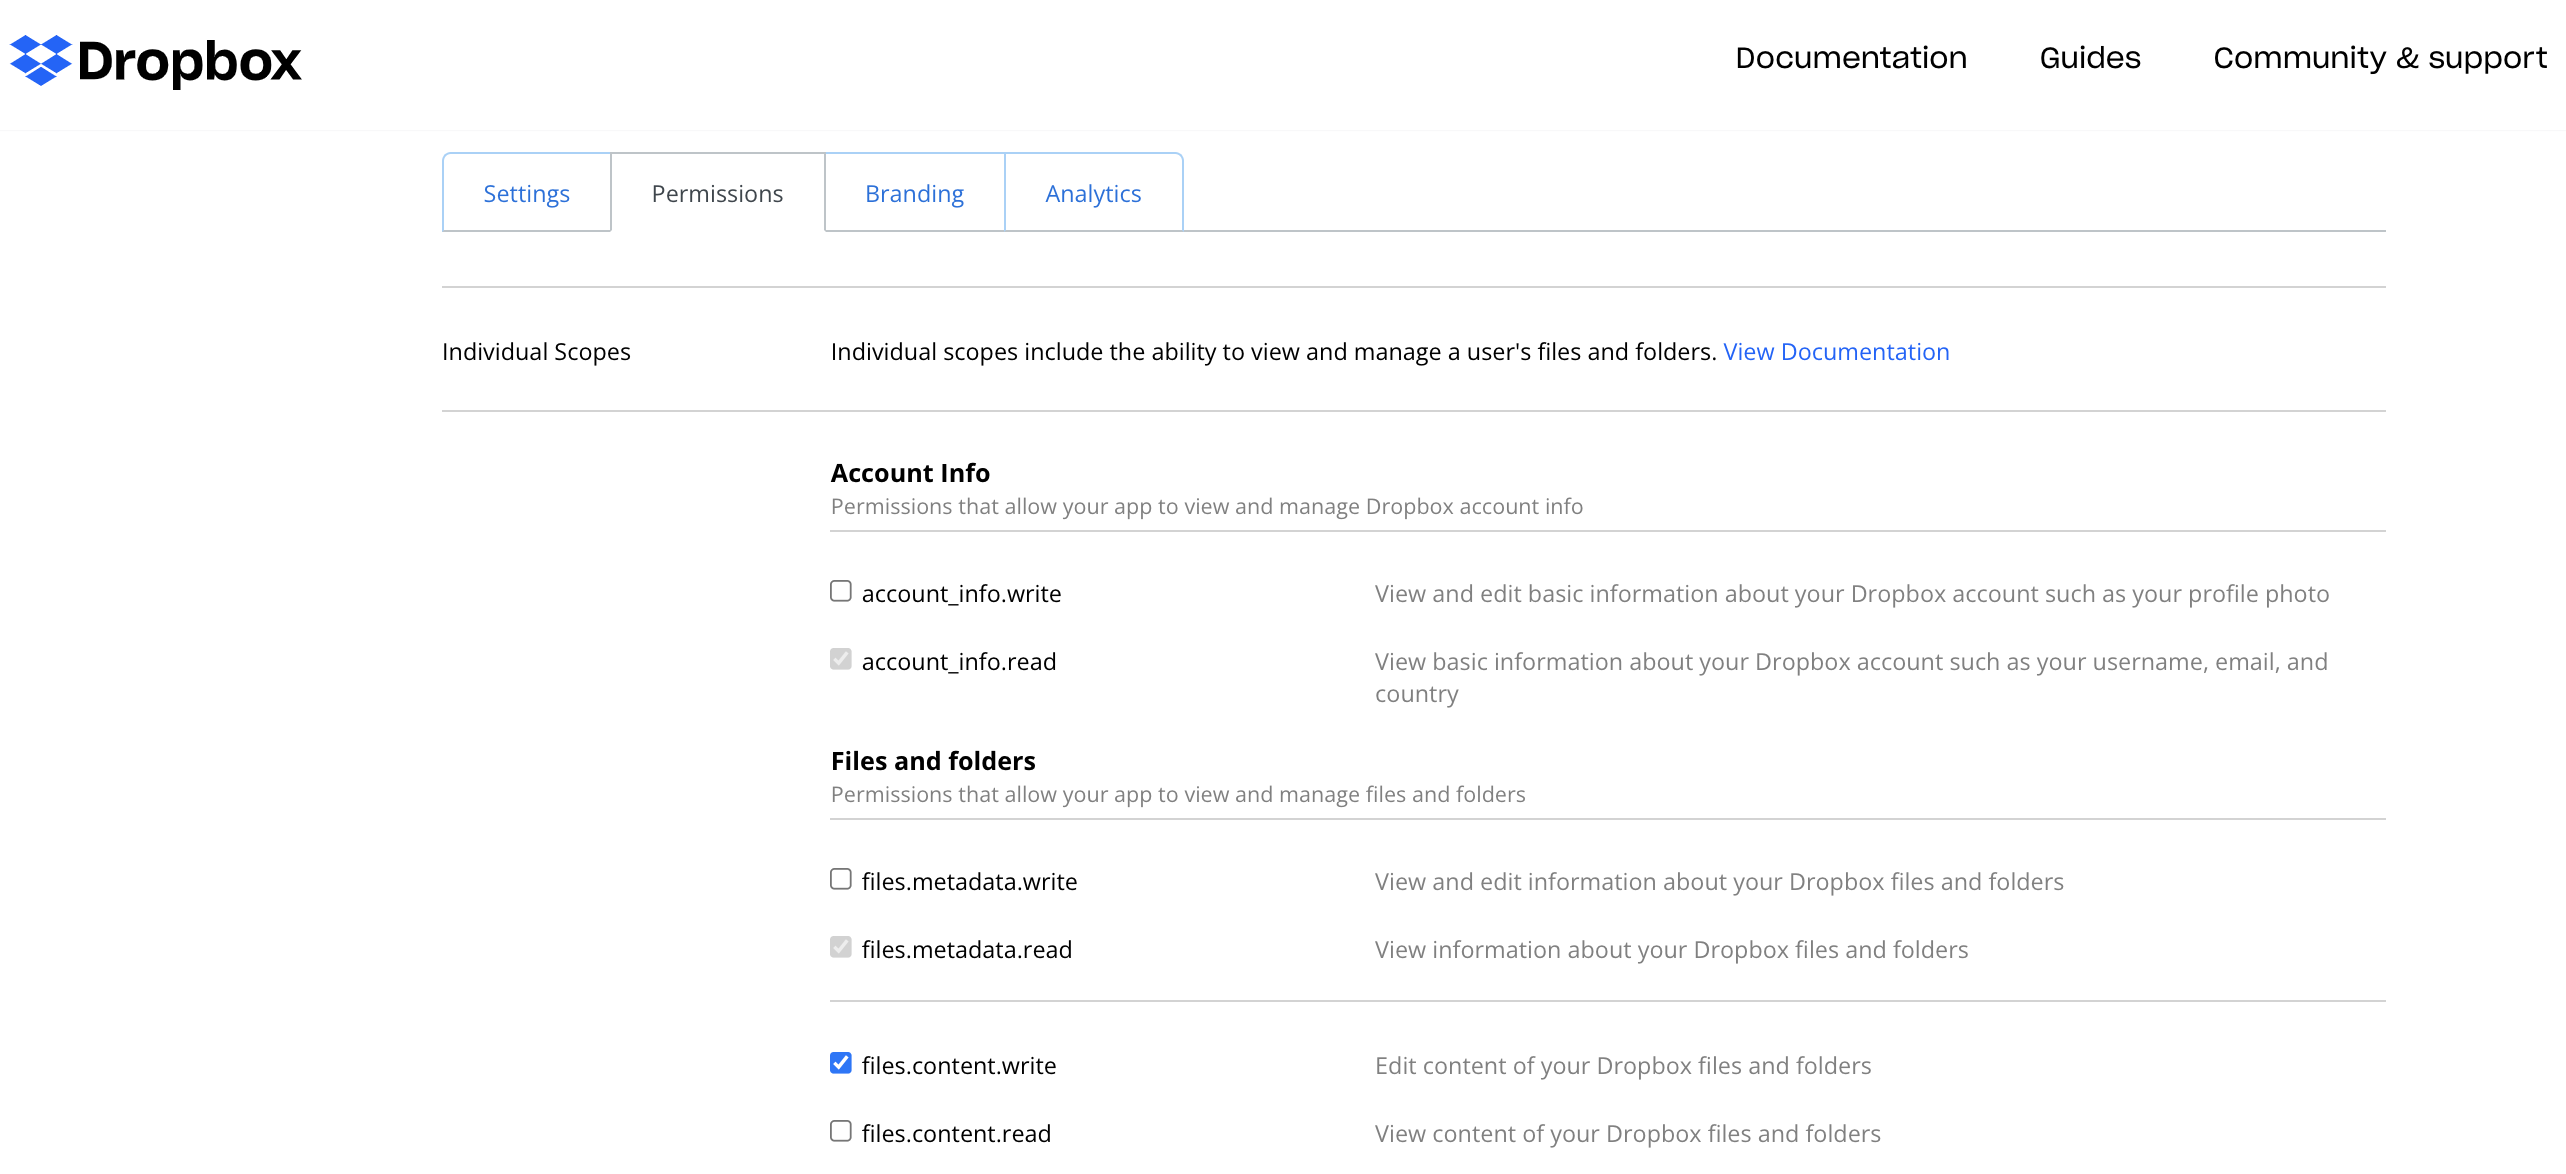The height and width of the screenshot is (1174, 2566).
Task: Select the Permissions tab
Action: point(717,193)
